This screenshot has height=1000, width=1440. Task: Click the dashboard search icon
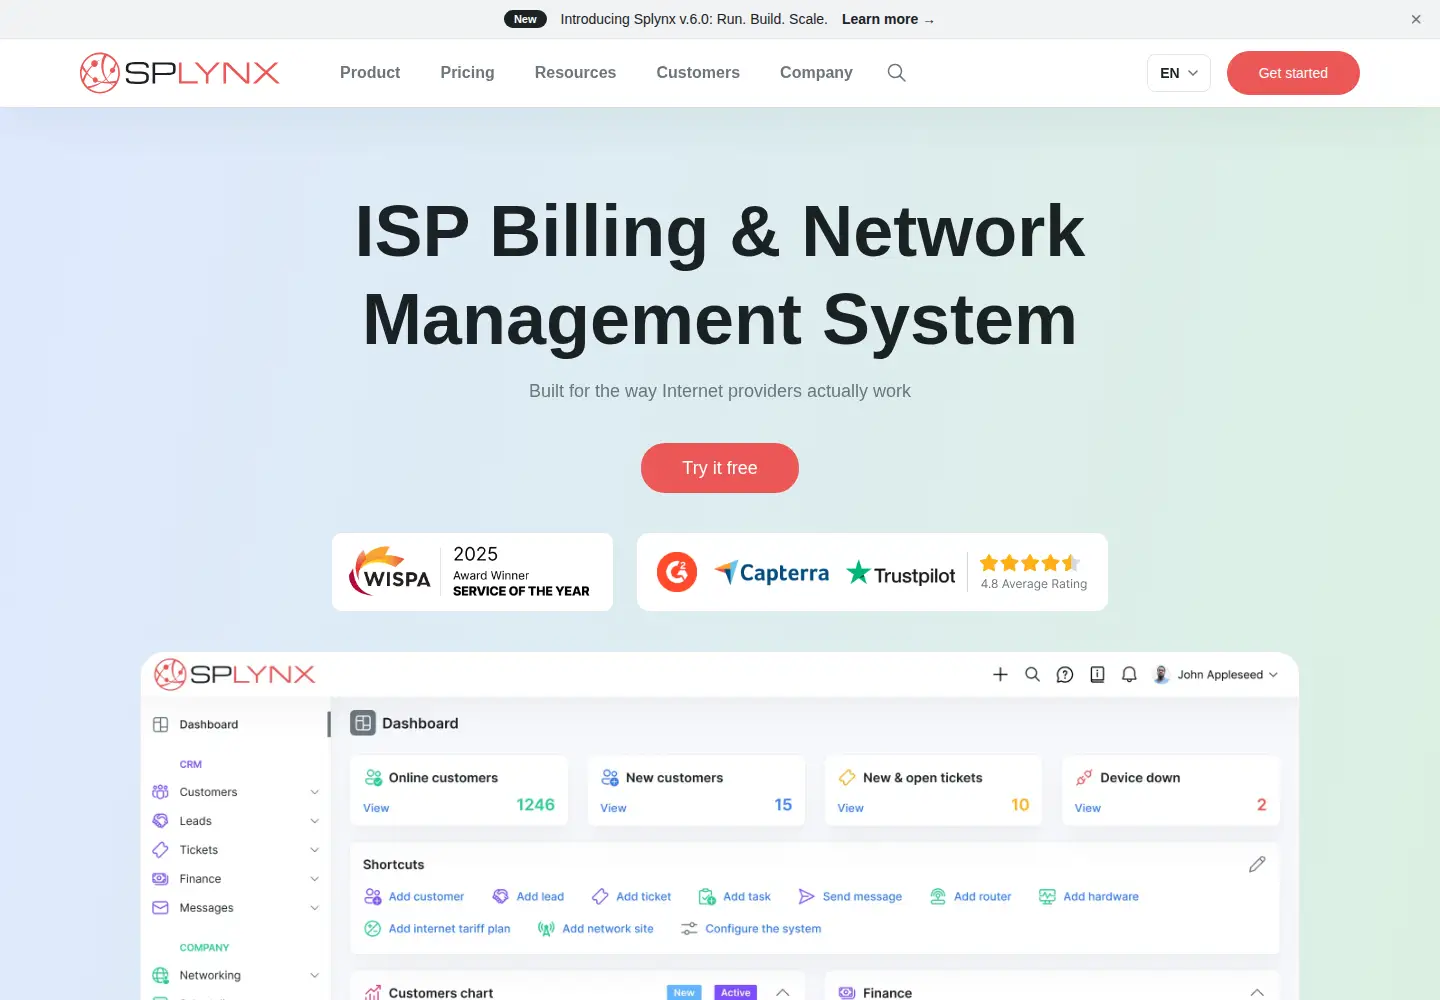point(1033,675)
